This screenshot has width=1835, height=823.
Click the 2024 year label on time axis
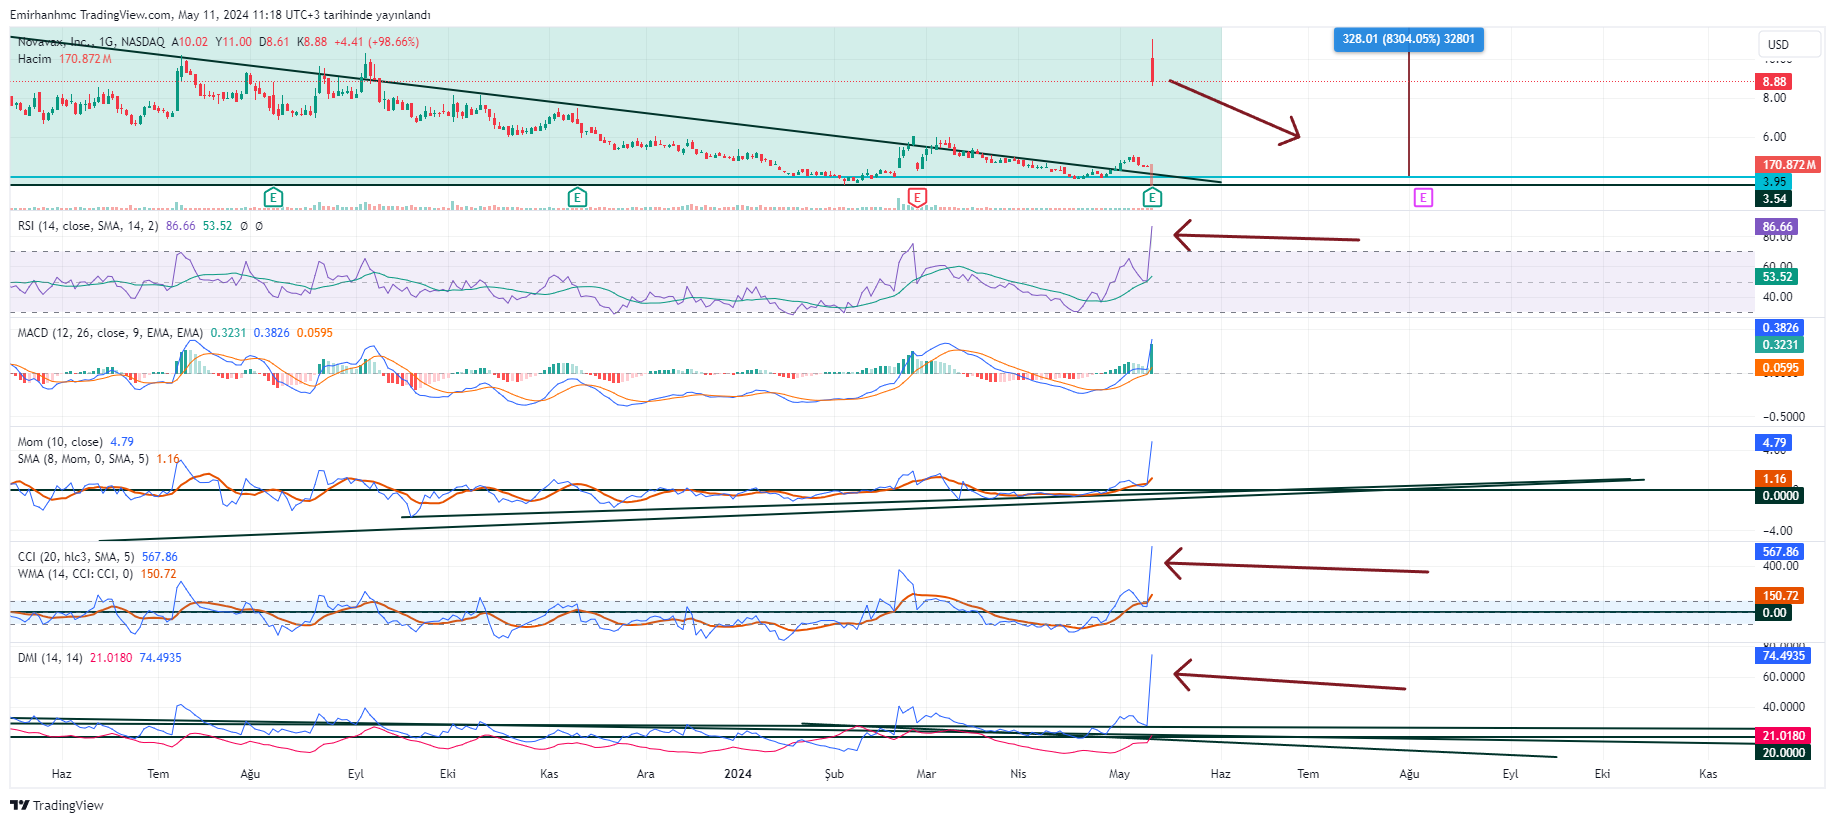point(738,774)
